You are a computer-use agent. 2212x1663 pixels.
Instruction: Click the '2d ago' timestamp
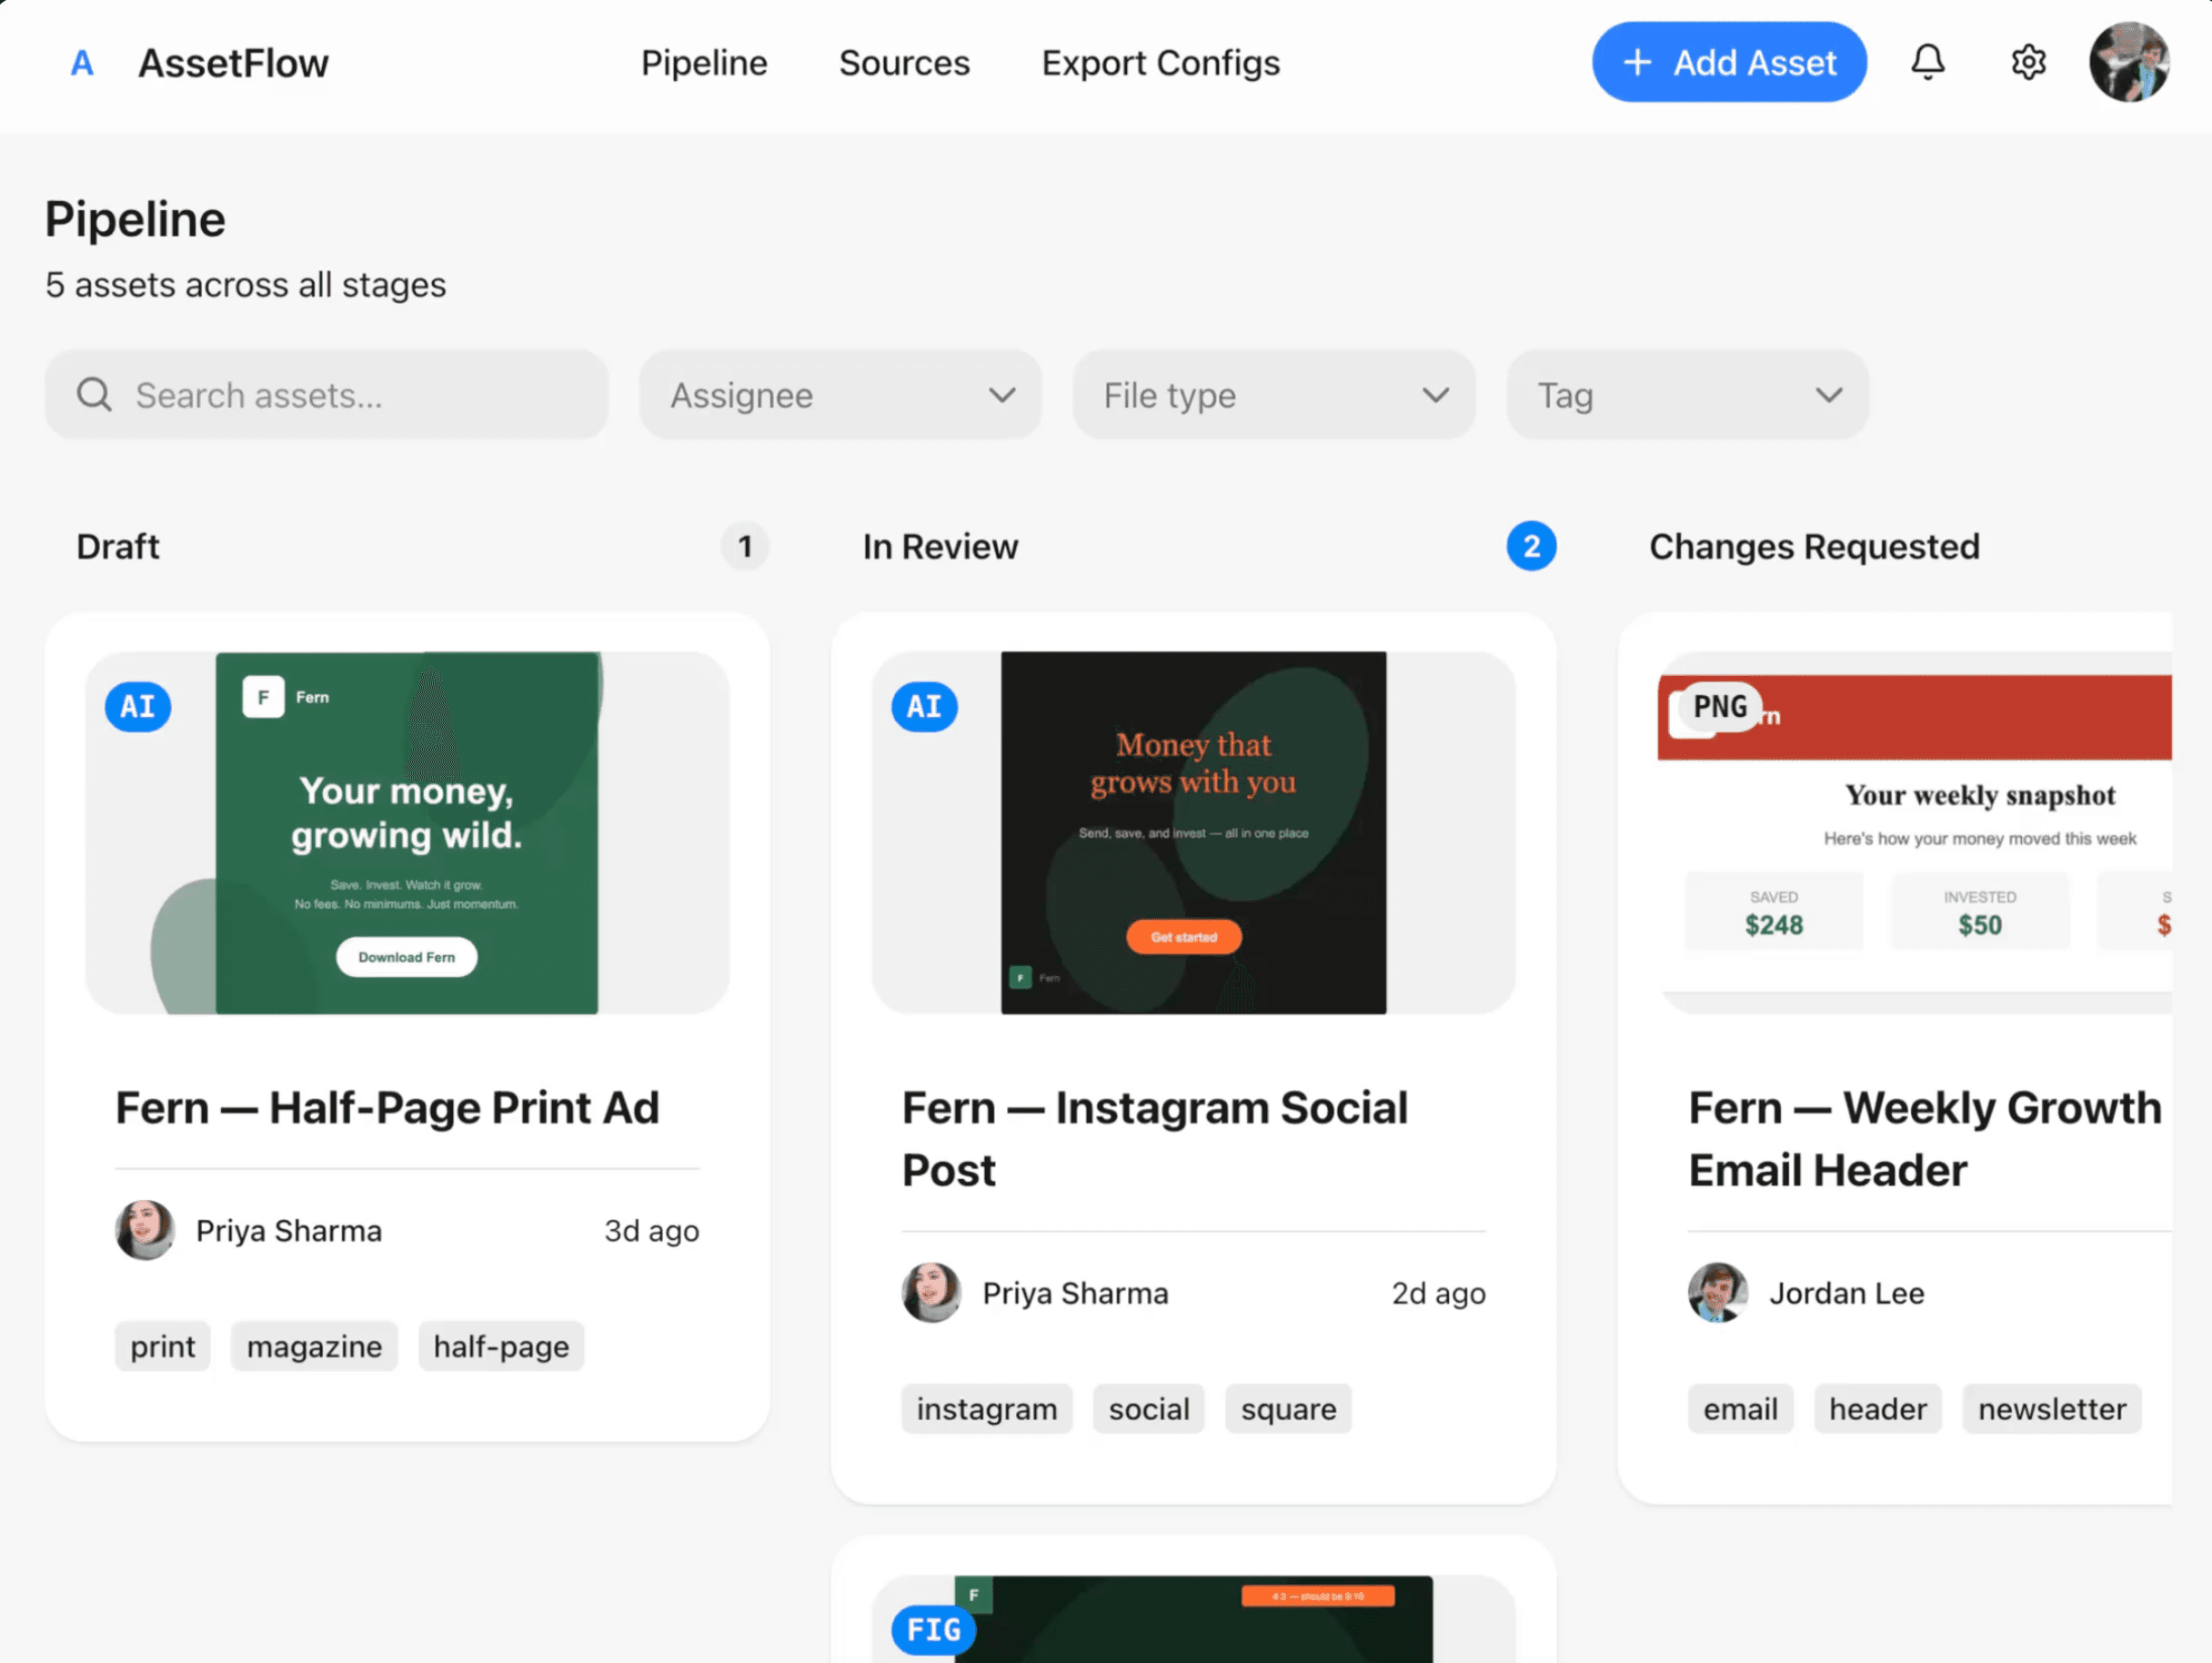(x=1438, y=1292)
